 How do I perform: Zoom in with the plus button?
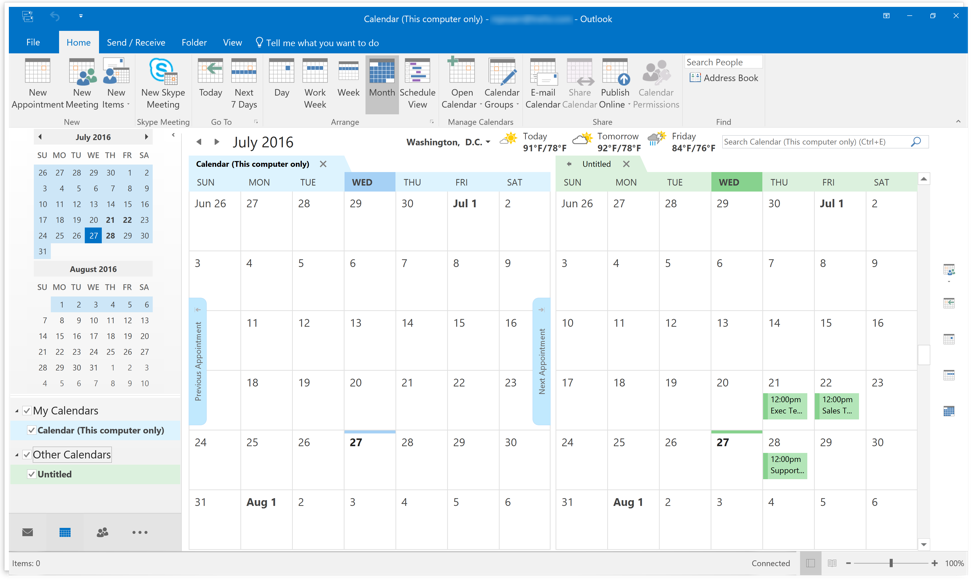point(935,563)
